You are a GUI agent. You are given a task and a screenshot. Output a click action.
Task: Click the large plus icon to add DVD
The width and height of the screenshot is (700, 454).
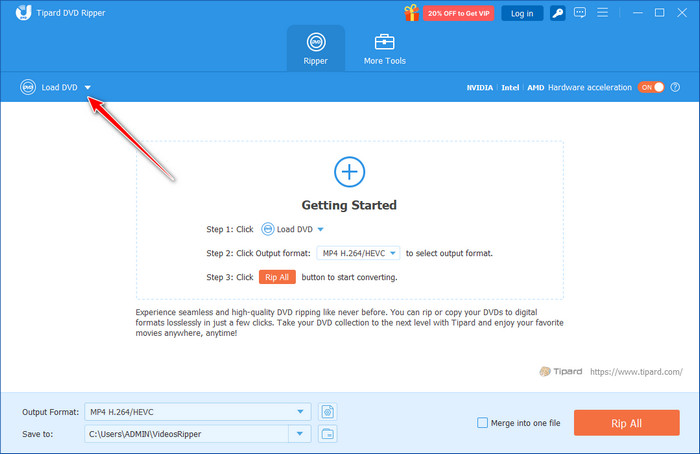point(349,172)
